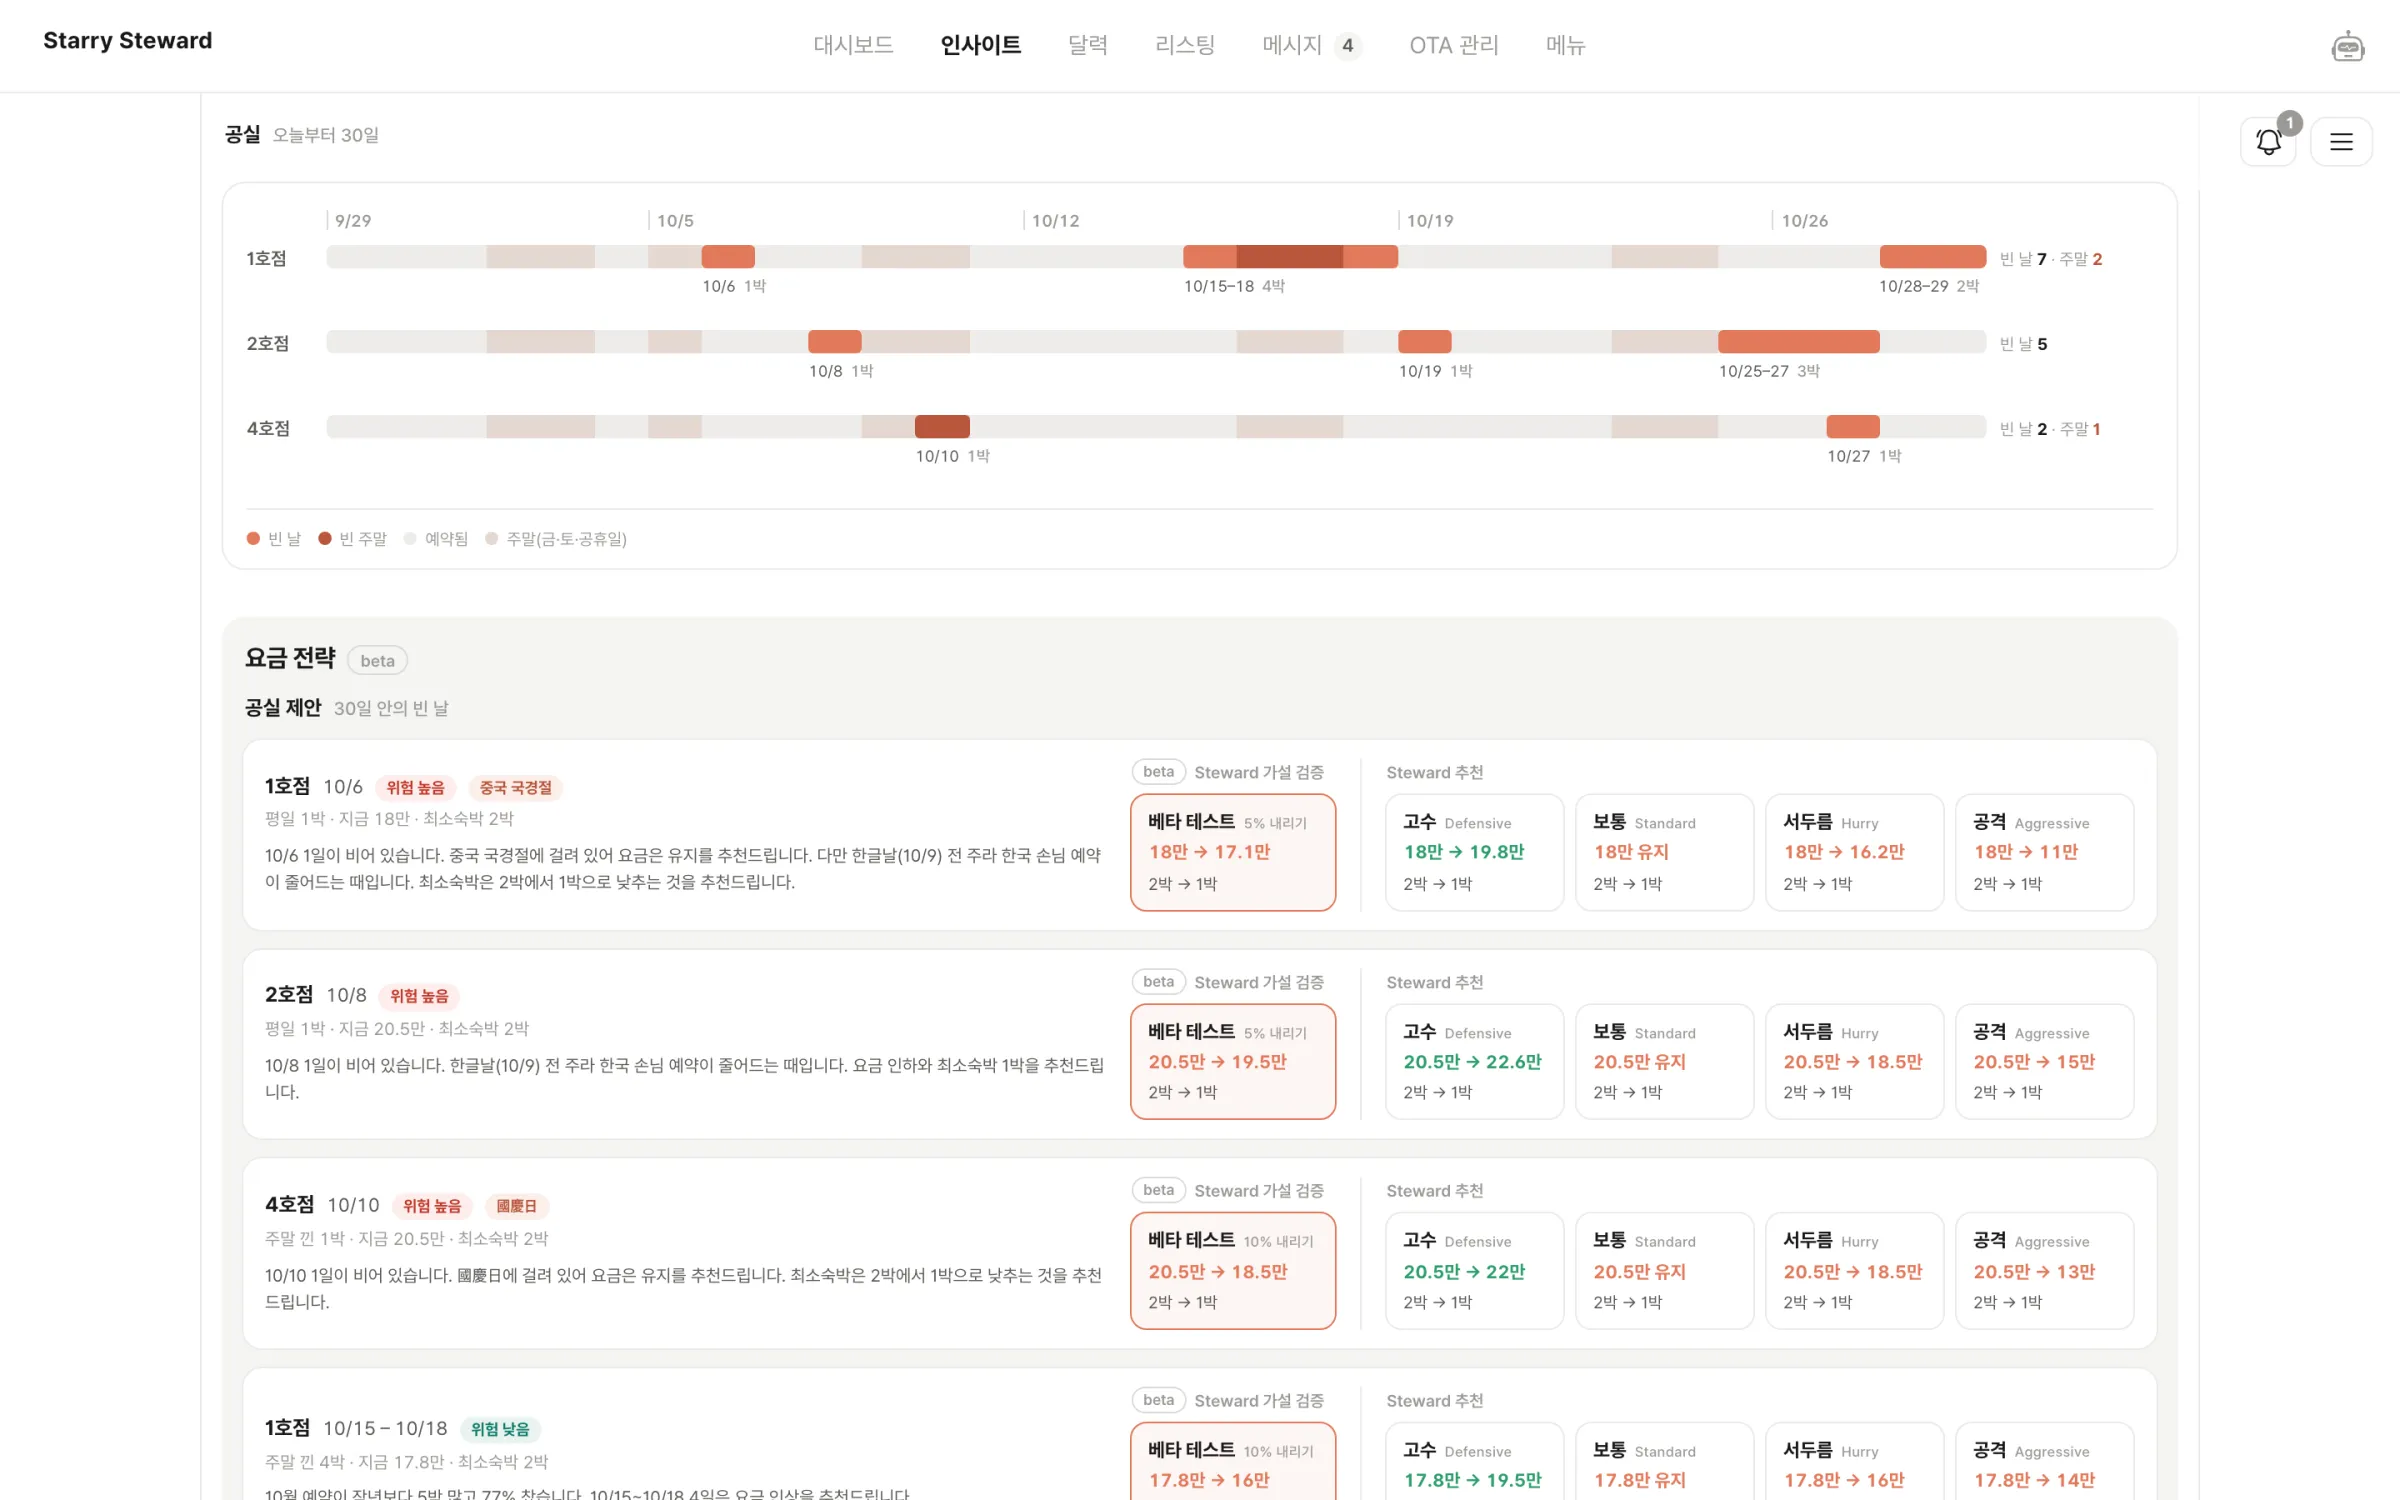Screen dimensions: 2400x1500
Task: Select 2호점 10/8 vacant bar
Action: click(x=835, y=342)
